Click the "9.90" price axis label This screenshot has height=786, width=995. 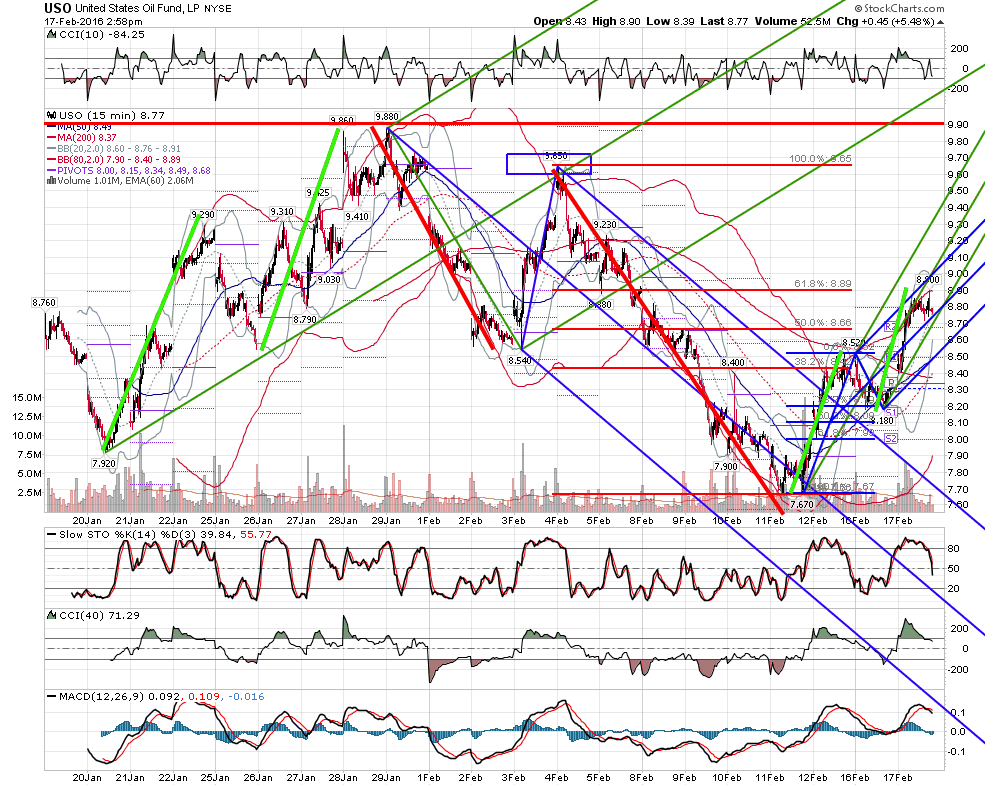coord(958,124)
